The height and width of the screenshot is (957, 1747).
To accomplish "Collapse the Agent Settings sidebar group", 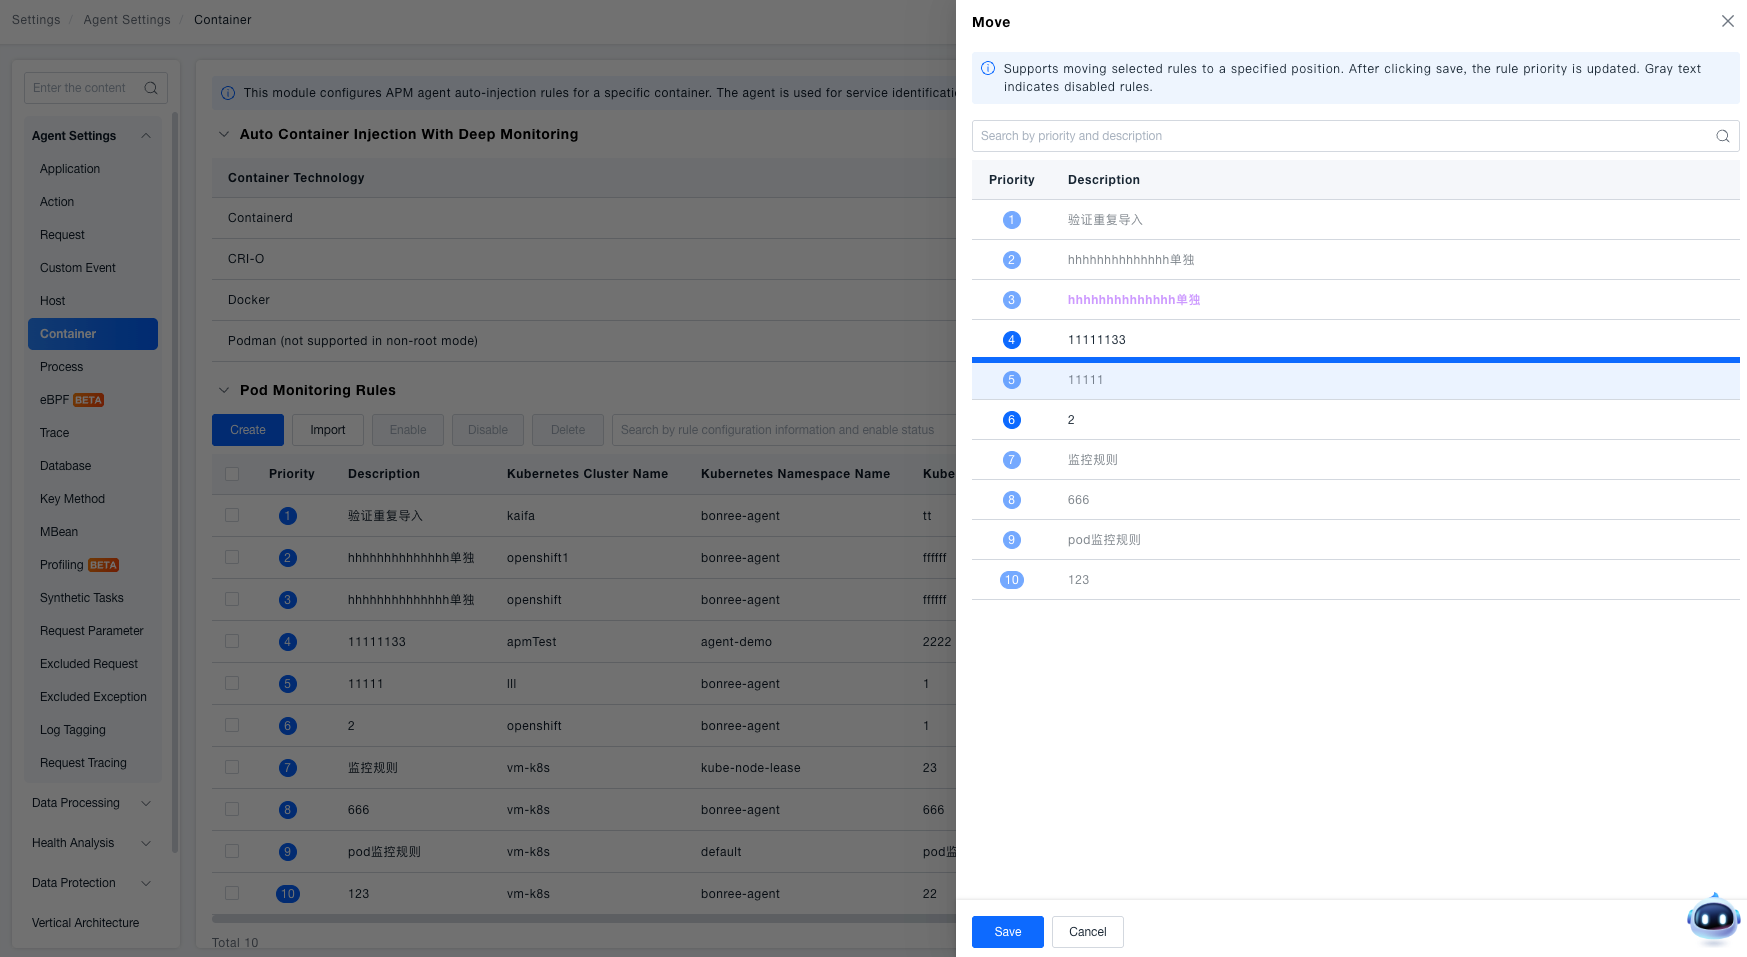I will click(146, 136).
